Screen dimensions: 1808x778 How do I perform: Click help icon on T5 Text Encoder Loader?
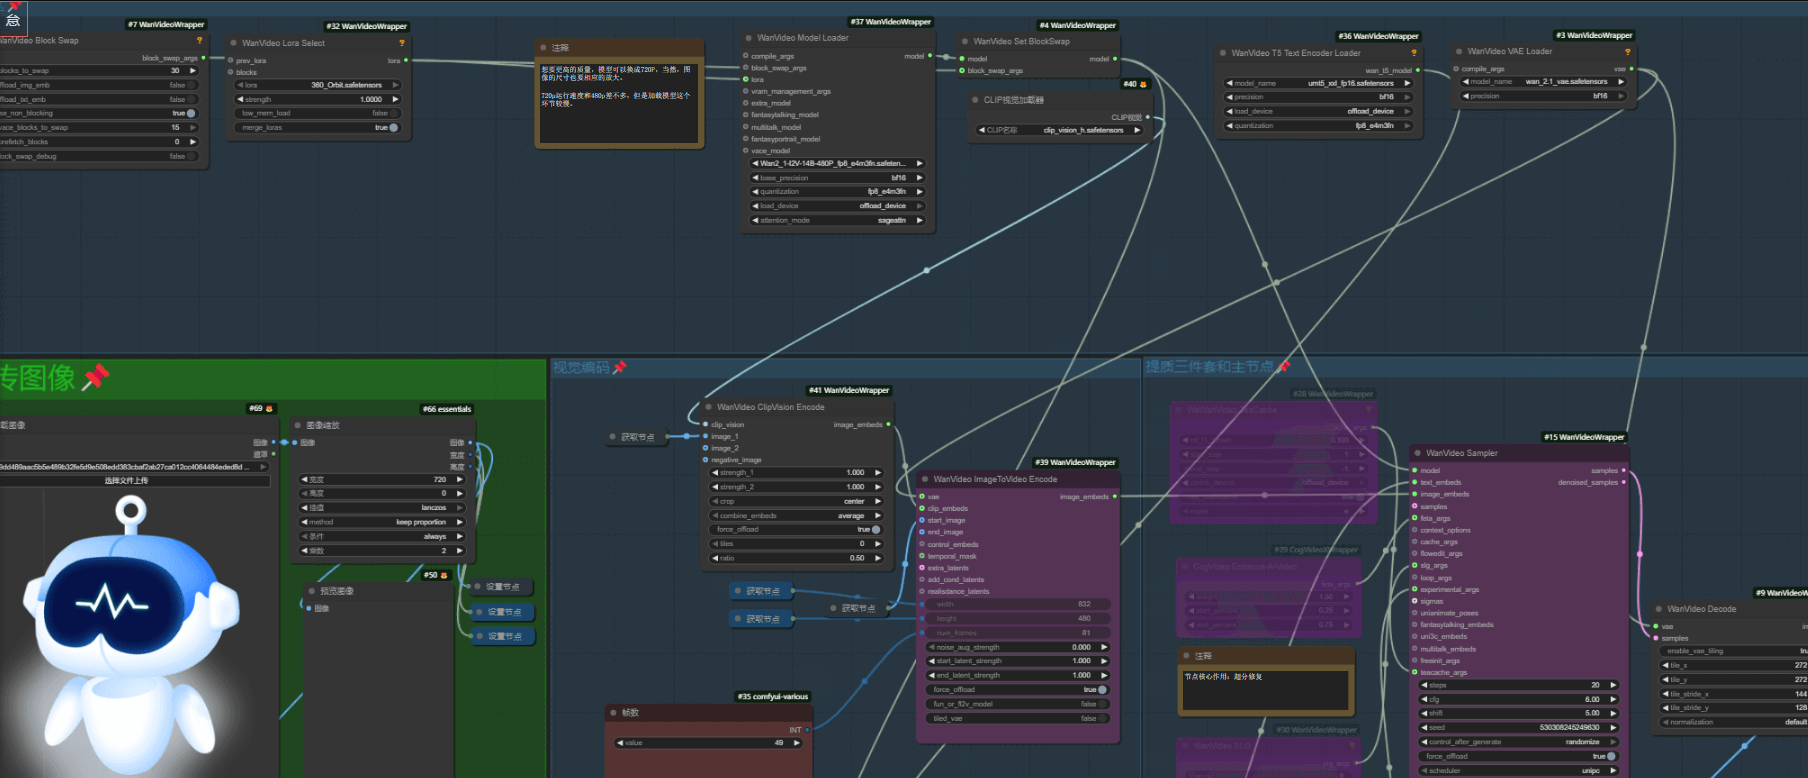tap(1414, 53)
